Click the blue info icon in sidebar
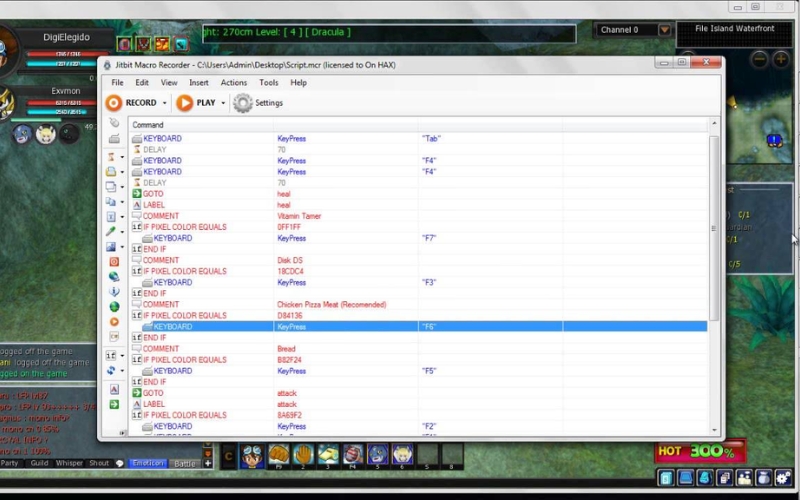Image resolution: width=800 pixels, height=500 pixels. tap(114, 291)
